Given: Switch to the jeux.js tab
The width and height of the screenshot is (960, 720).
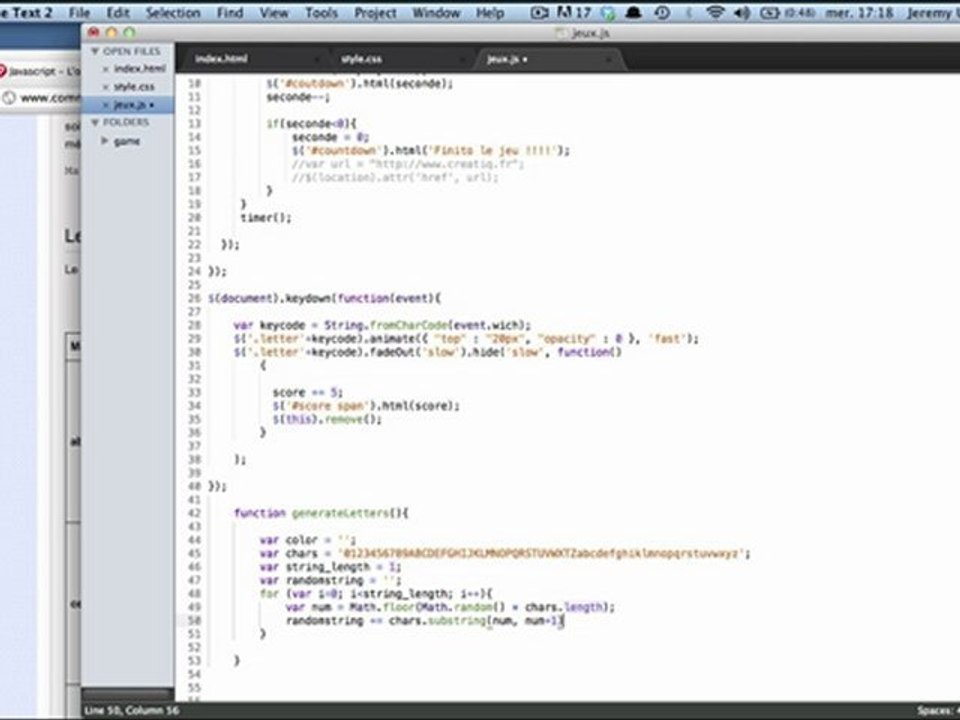Looking at the screenshot, I should 504,59.
